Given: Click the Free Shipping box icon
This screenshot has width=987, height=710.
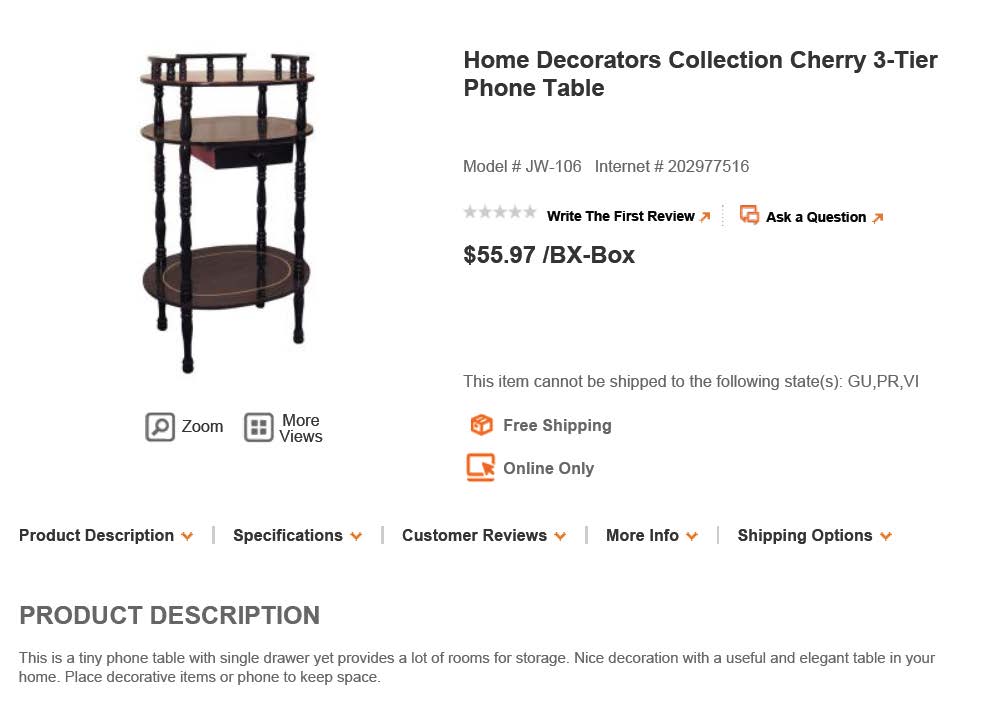Looking at the screenshot, I should [x=482, y=425].
